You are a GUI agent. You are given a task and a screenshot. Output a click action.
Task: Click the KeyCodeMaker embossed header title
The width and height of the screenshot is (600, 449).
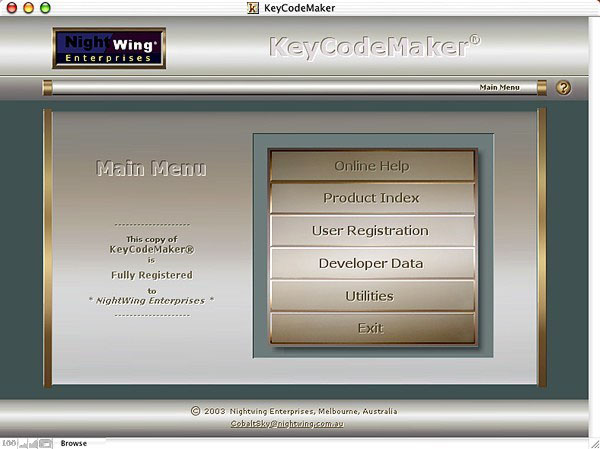coord(375,47)
